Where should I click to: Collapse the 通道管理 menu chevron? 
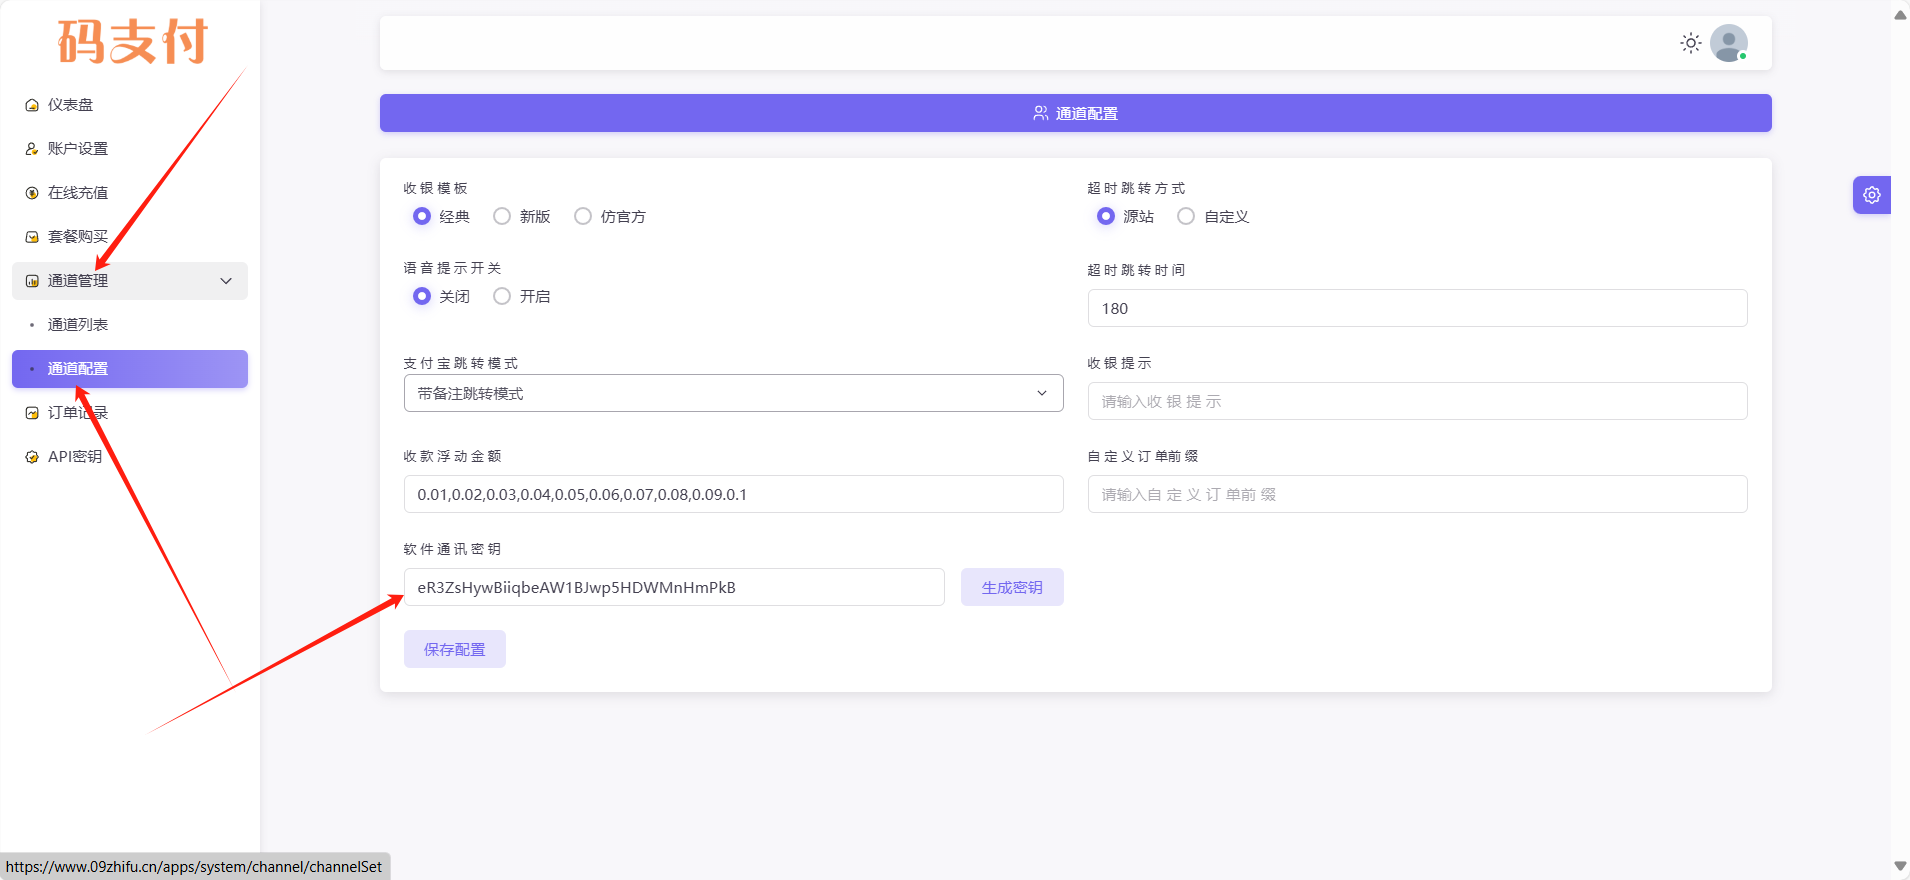click(226, 281)
